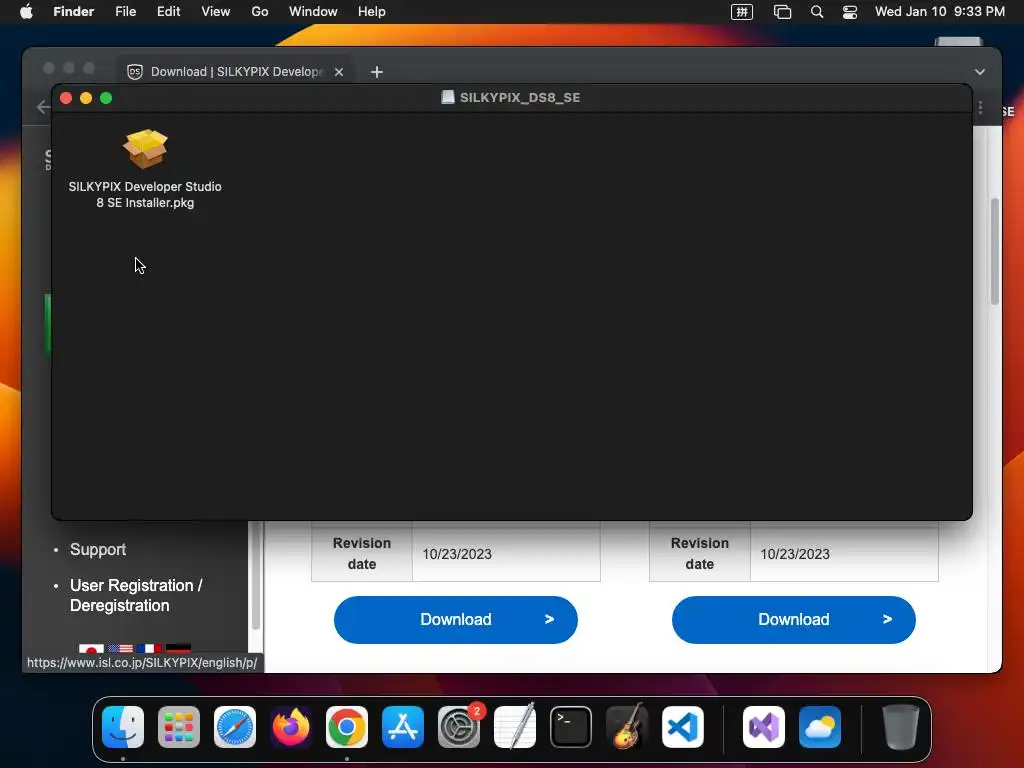Image resolution: width=1024 pixels, height=768 pixels.
Task: Select the Japanese flag language link
Action: (91, 648)
